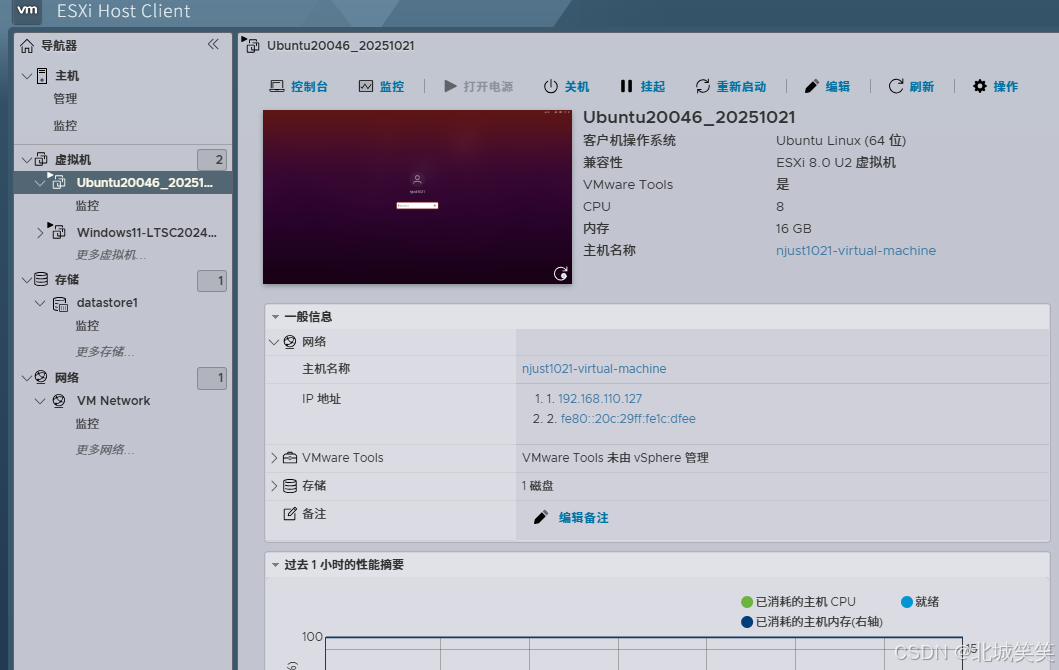
Task: Click the storage count badge 1
Action: click(x=212, y=280)
